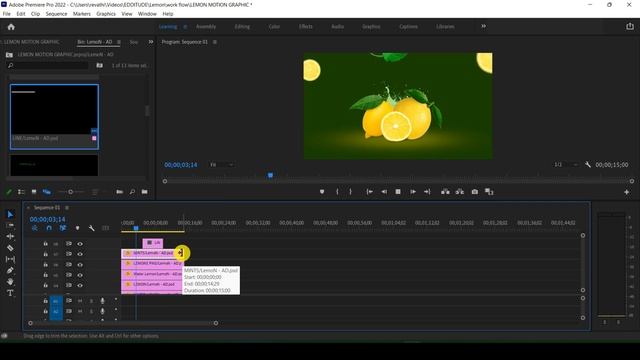Show hidden project panel tabs chevron
This screenshot has width=640, height=360.
[151, 42]
